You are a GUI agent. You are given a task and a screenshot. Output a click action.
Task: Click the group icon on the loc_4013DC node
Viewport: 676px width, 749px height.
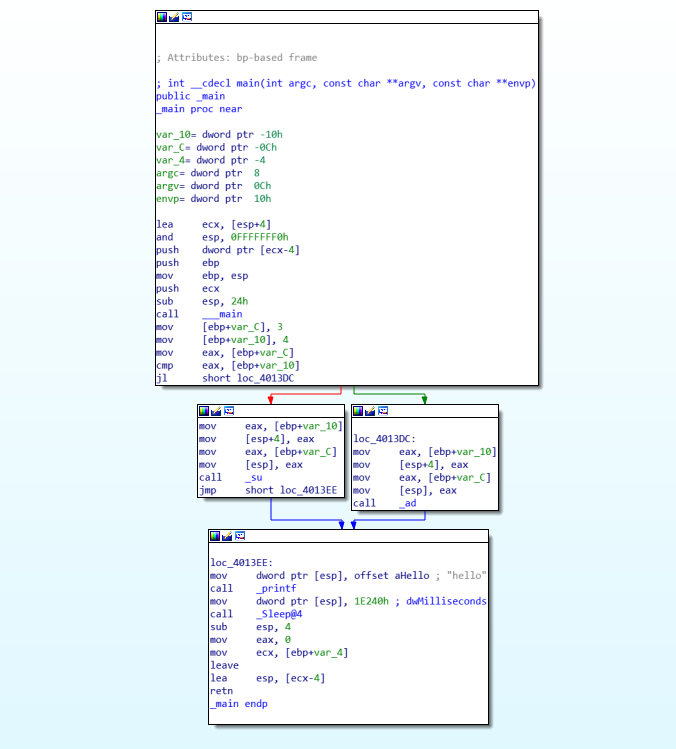tap(383, 411)
